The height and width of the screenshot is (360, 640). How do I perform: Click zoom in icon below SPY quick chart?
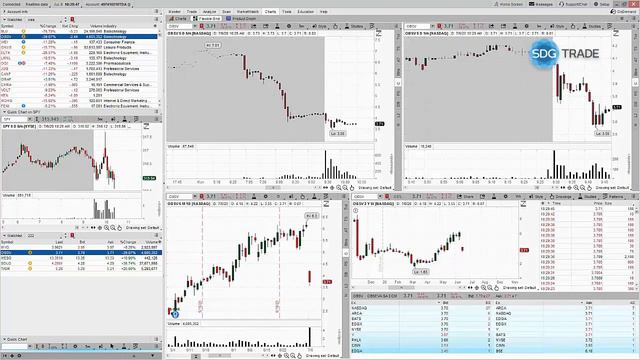pyautogui.click(x=107, y=228)
